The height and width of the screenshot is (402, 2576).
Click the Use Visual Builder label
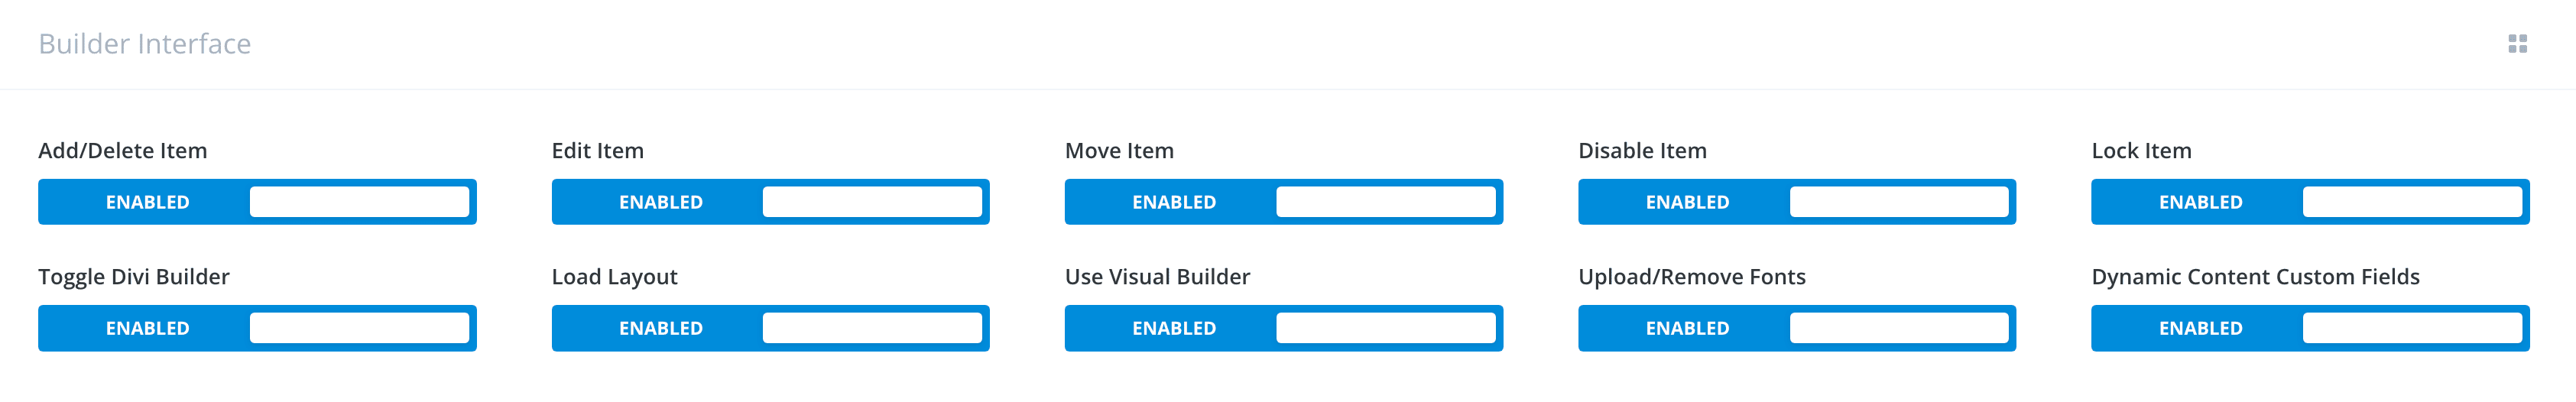pos(1157,277)
